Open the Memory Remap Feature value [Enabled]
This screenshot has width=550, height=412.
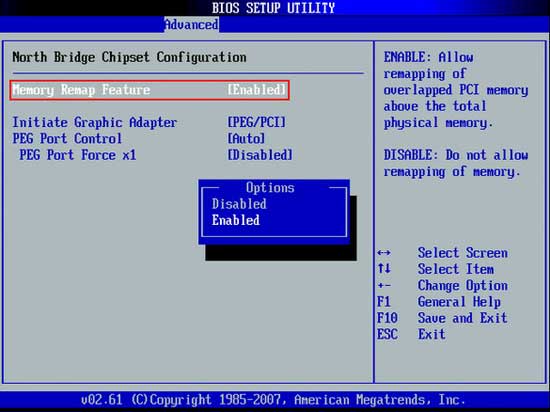[257, 90]
